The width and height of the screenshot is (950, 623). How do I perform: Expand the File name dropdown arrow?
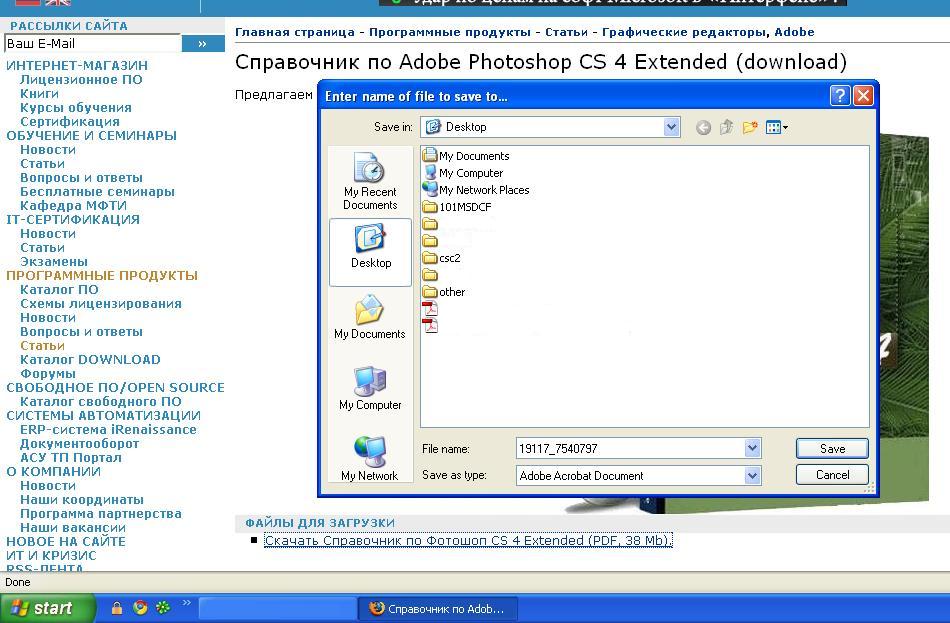[x=752, y=448]
